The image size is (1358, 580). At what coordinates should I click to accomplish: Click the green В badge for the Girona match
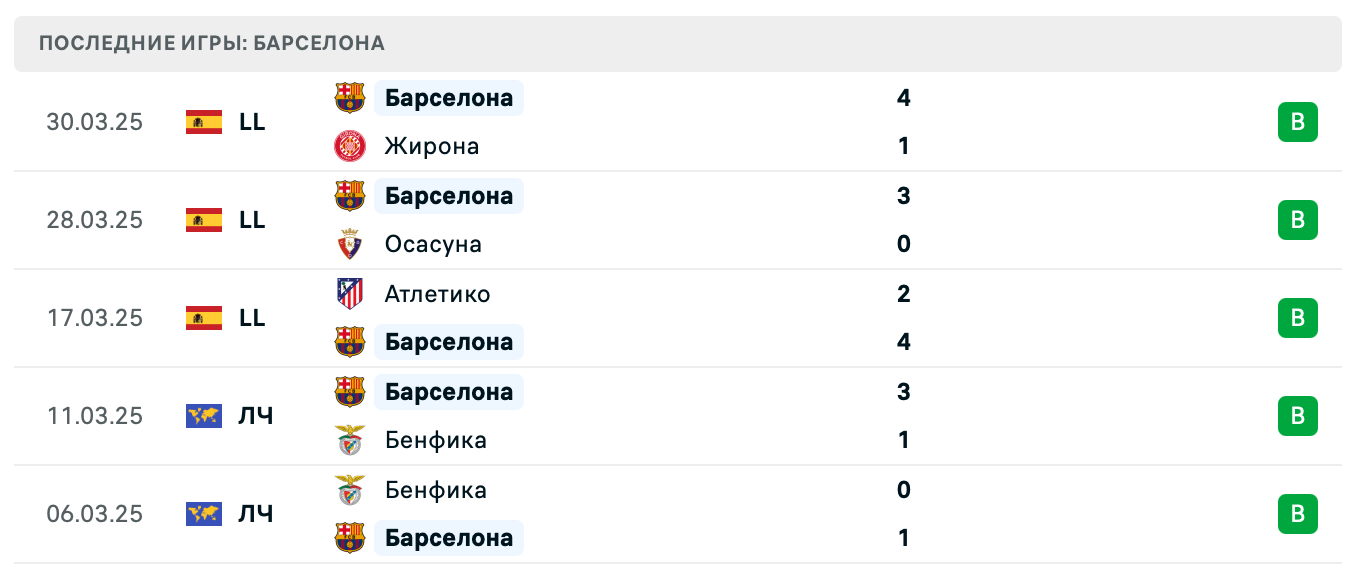[x=1297, y=121]
